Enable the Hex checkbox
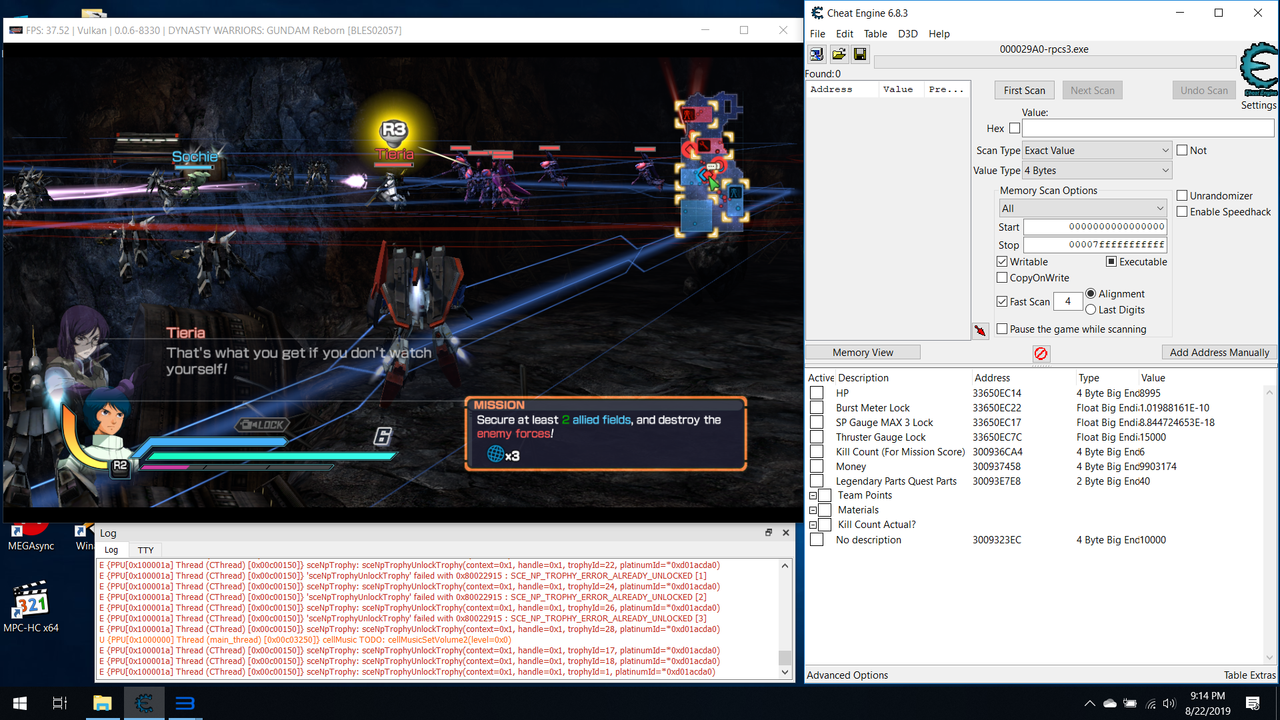 pos(1014,128)
